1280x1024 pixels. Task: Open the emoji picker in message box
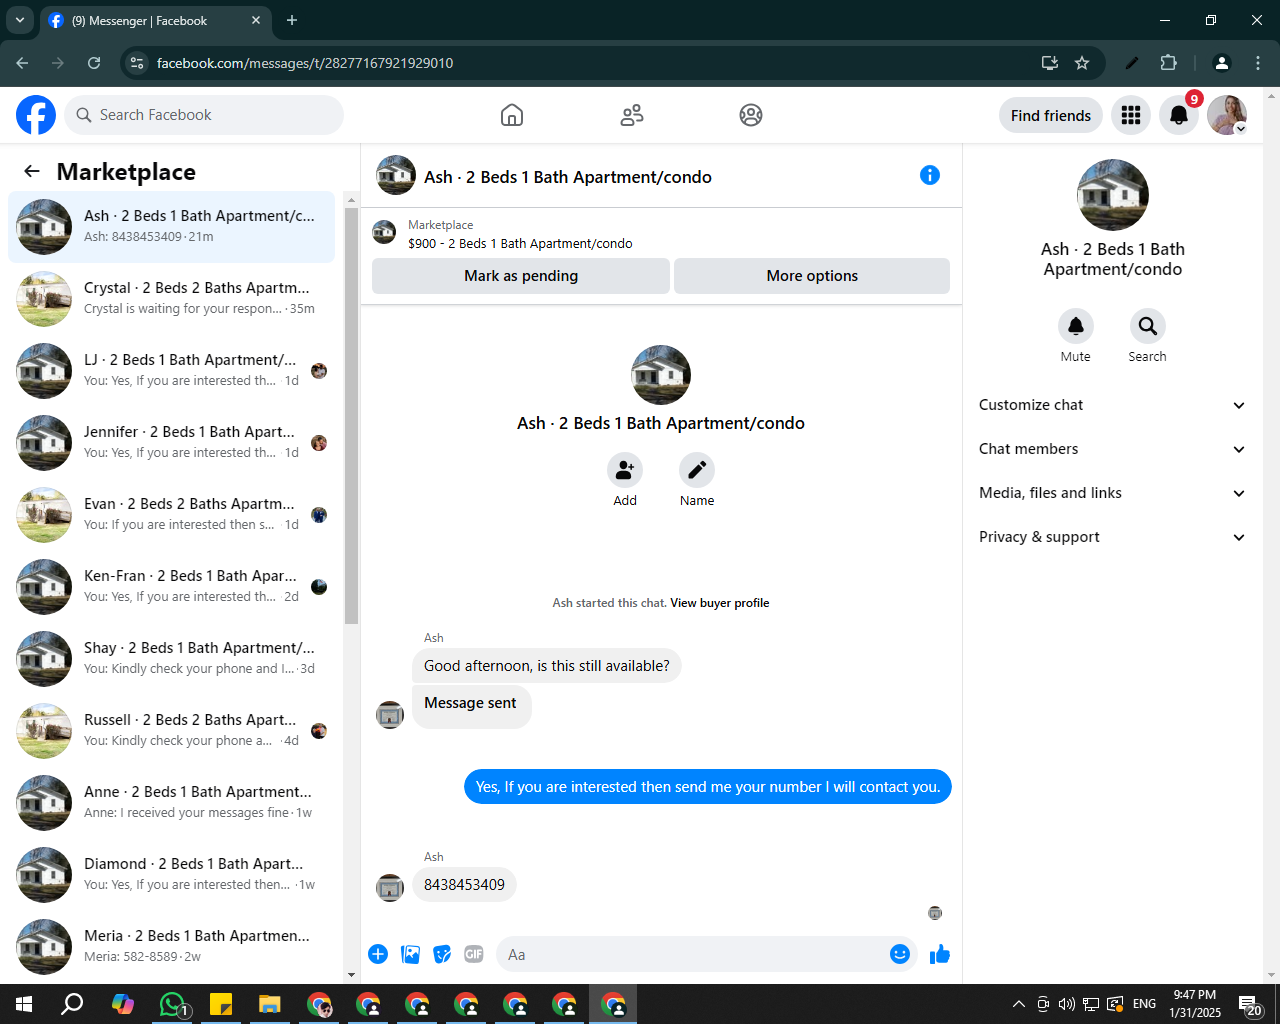(900, 954)
